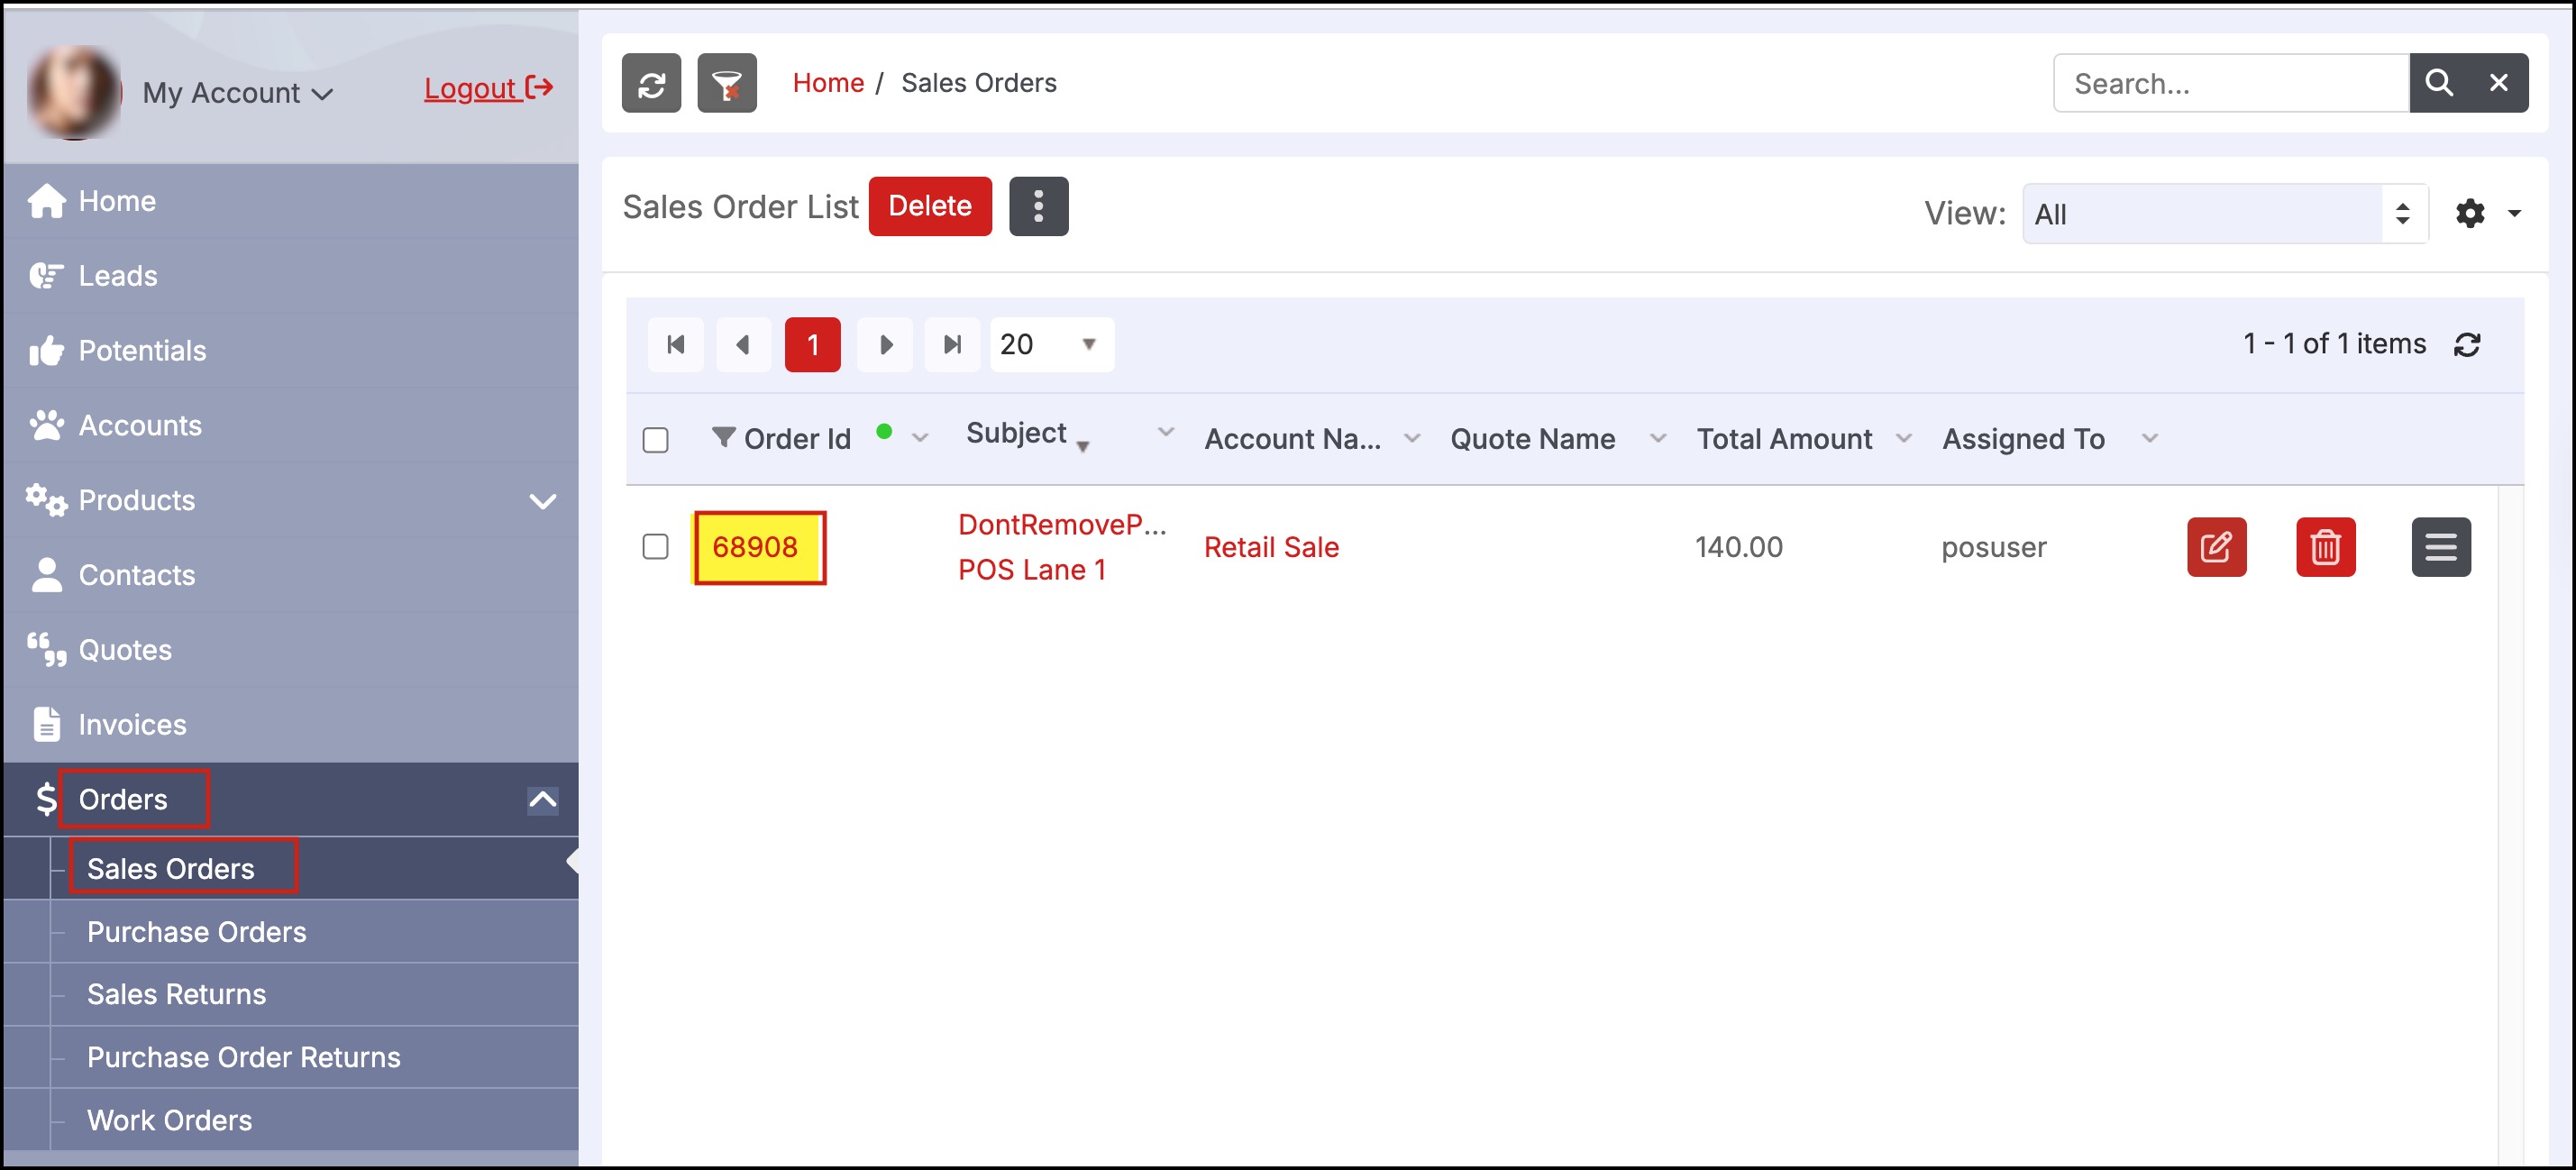This screenshot has width=2576, height=1170.
Task: Click the refresh icon beside breadcrumb
Action: pos(651,84)
